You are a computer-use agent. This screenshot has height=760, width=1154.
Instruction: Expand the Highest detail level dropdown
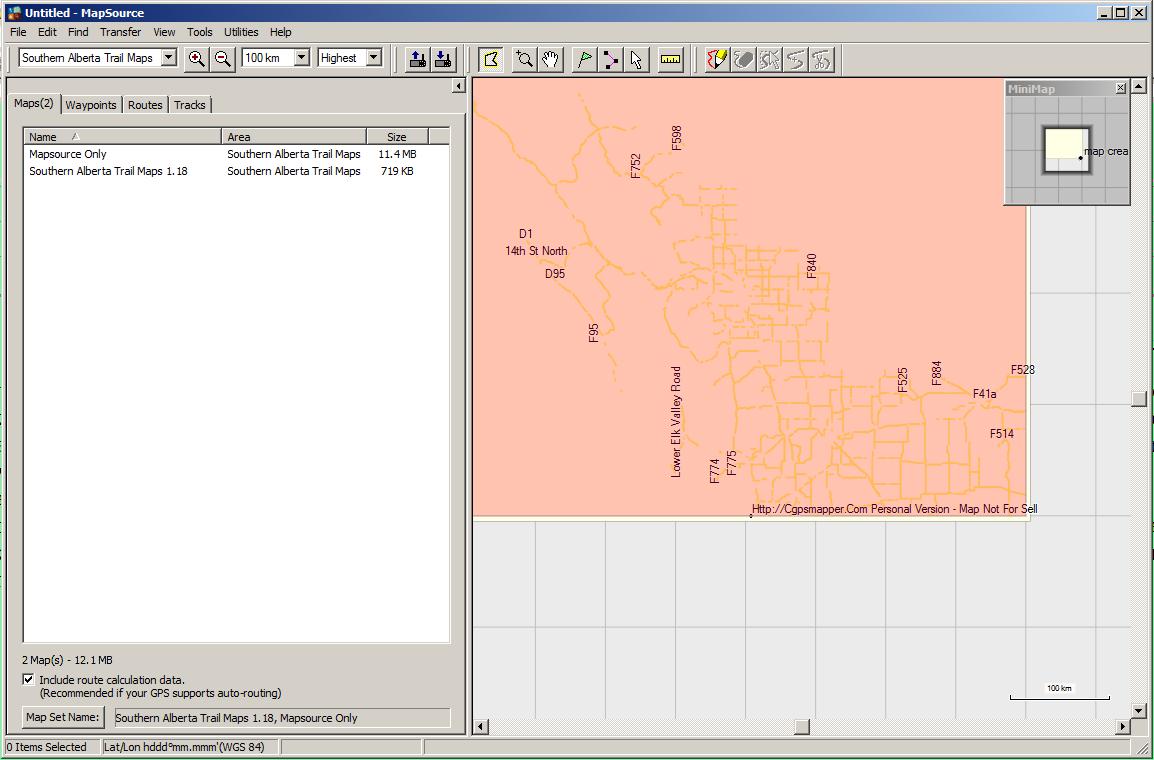coord(374,58)
